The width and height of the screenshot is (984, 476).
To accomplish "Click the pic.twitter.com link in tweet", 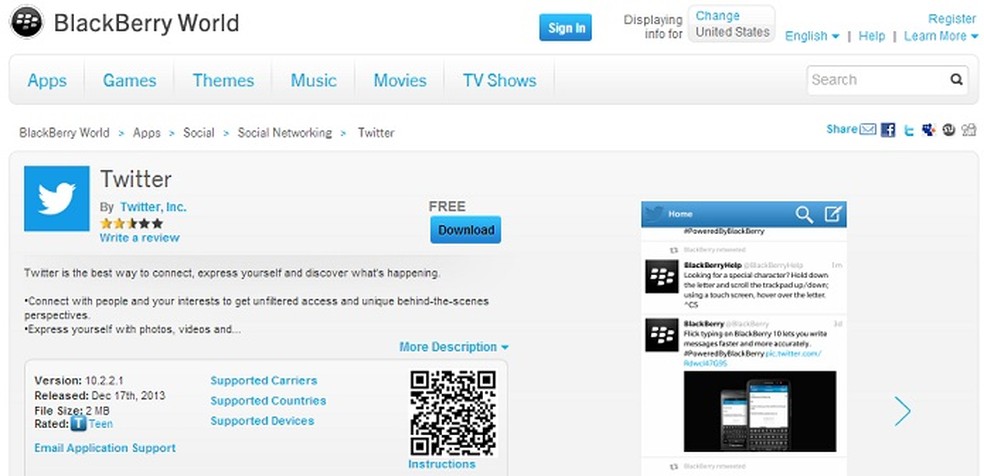I will tap(793, 354).
